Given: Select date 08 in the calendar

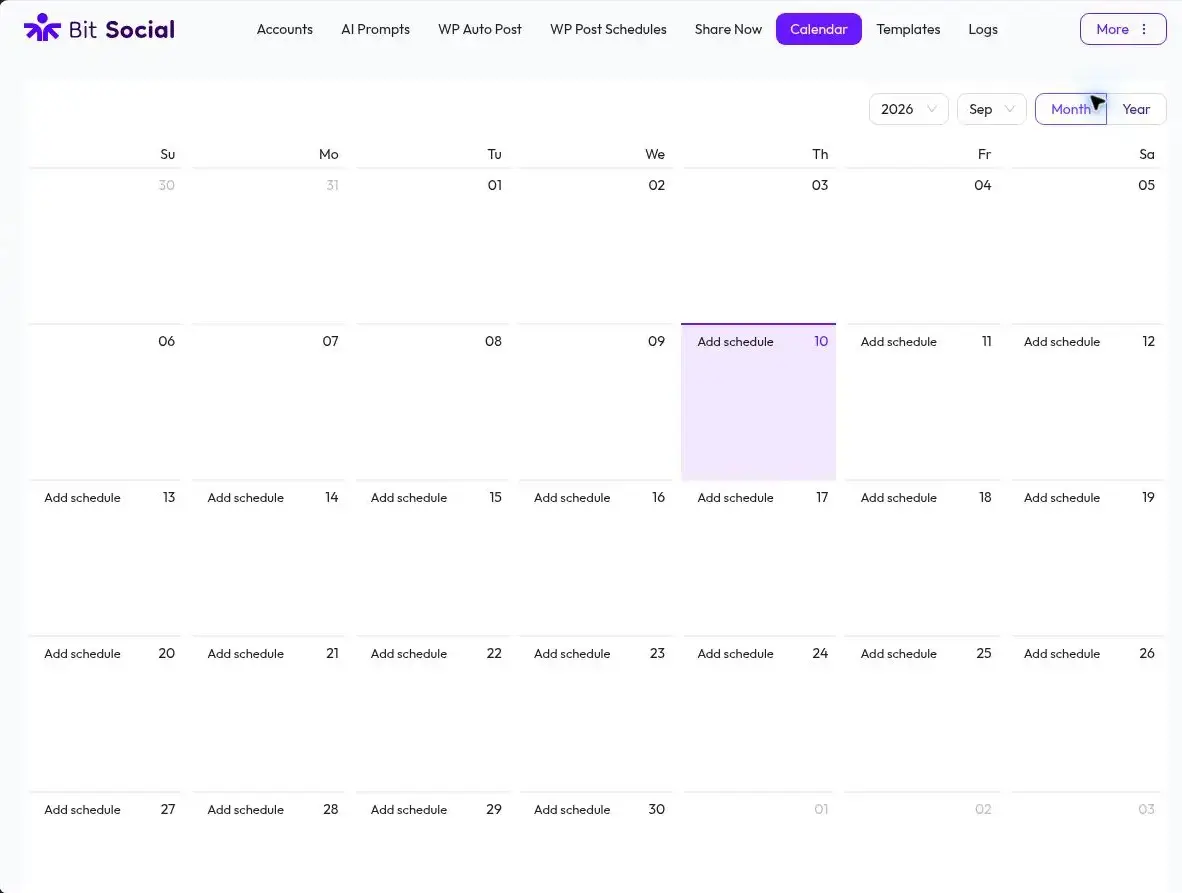Looking at the screenshot, I should [x=493, y=341].
